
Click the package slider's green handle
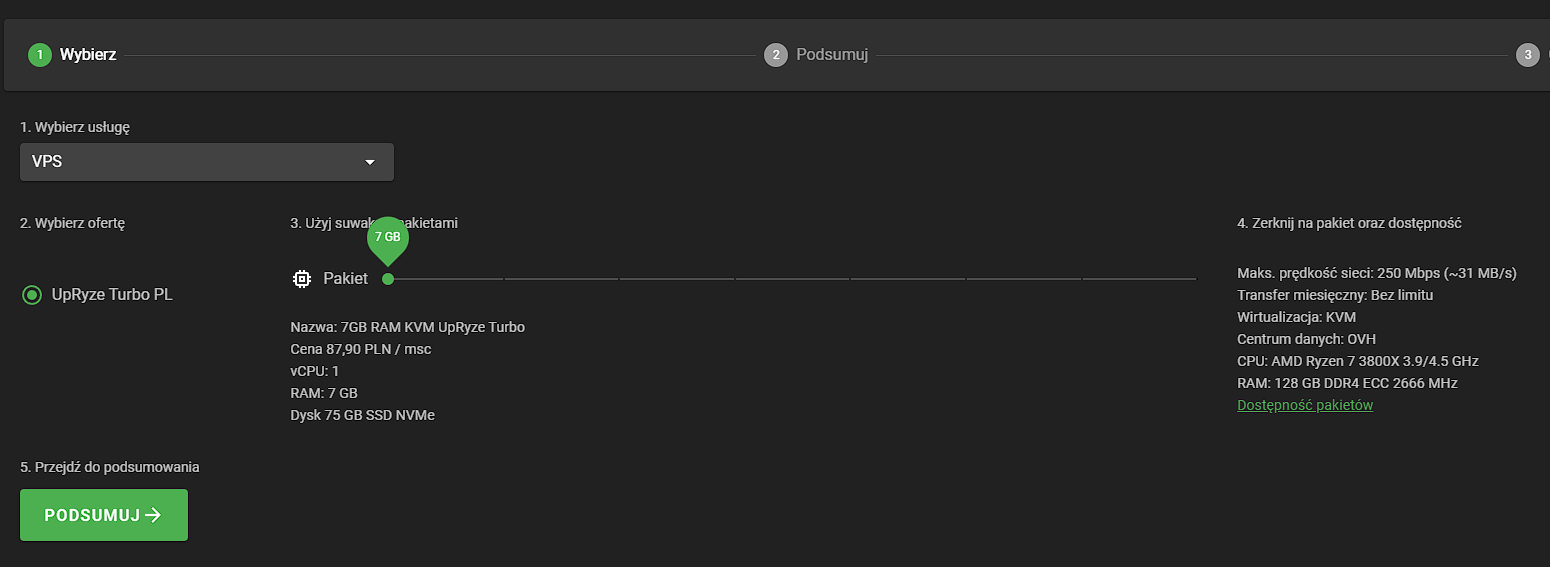click(388, 279)
